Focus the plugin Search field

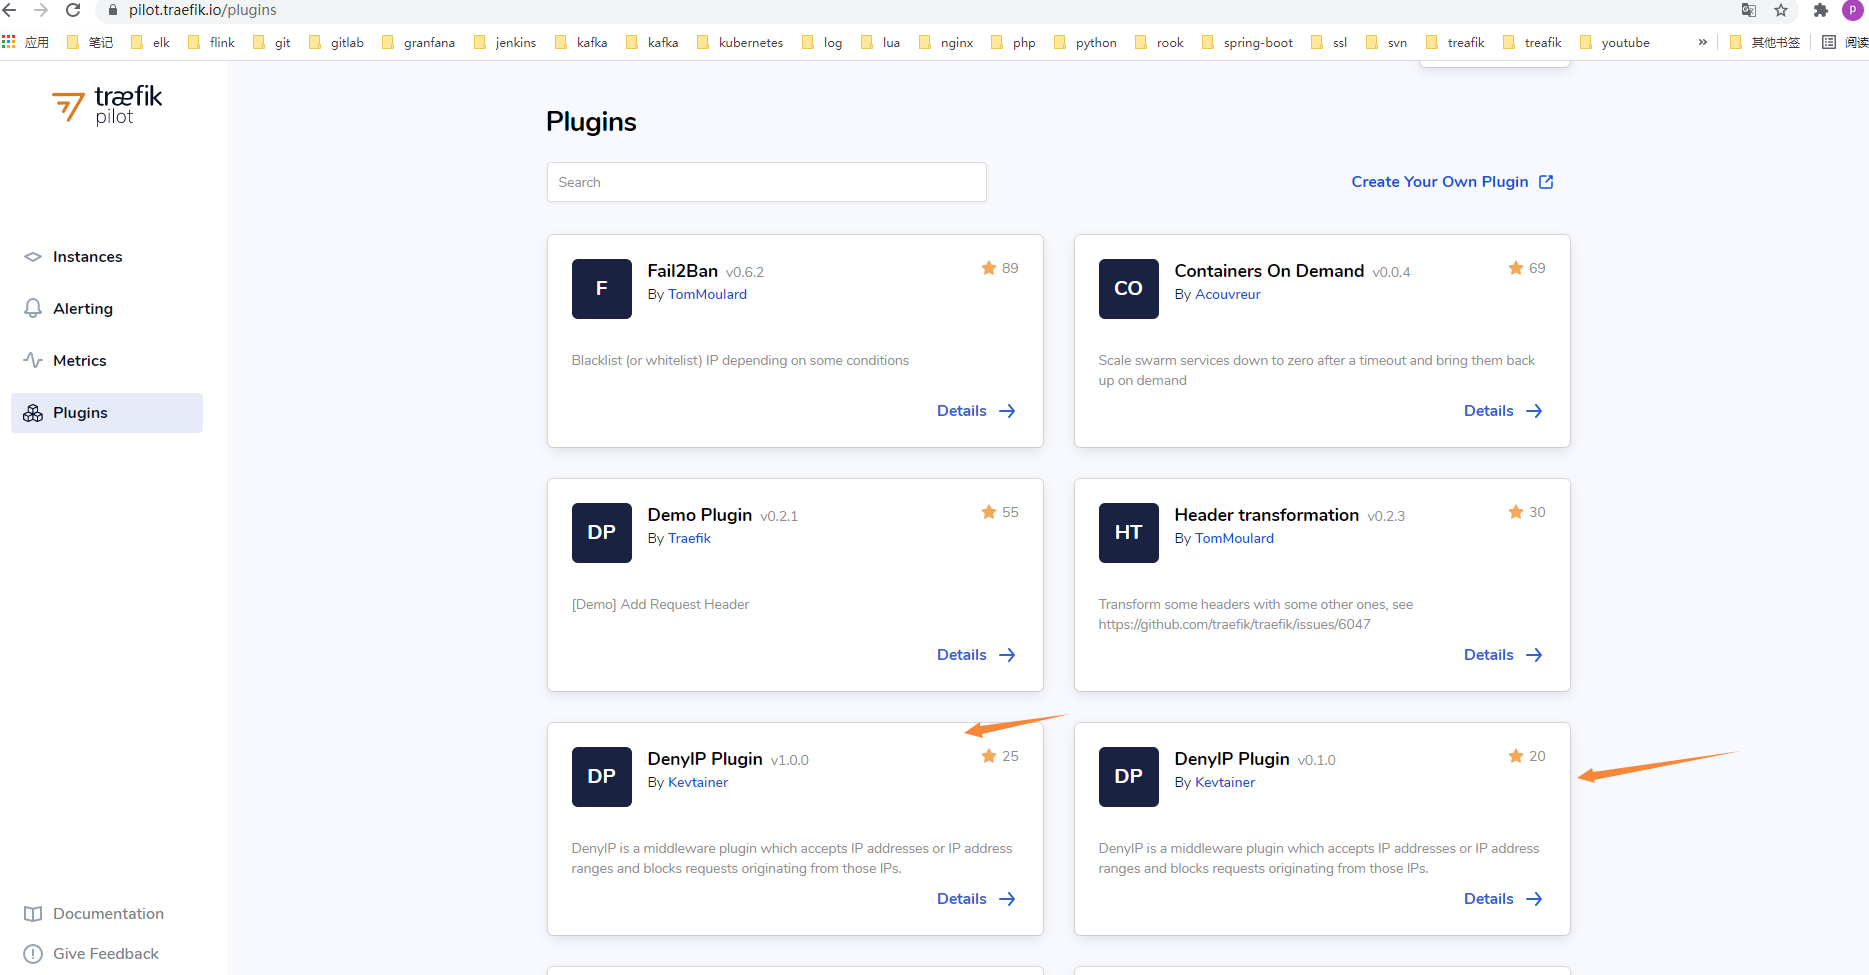[766, 182]
